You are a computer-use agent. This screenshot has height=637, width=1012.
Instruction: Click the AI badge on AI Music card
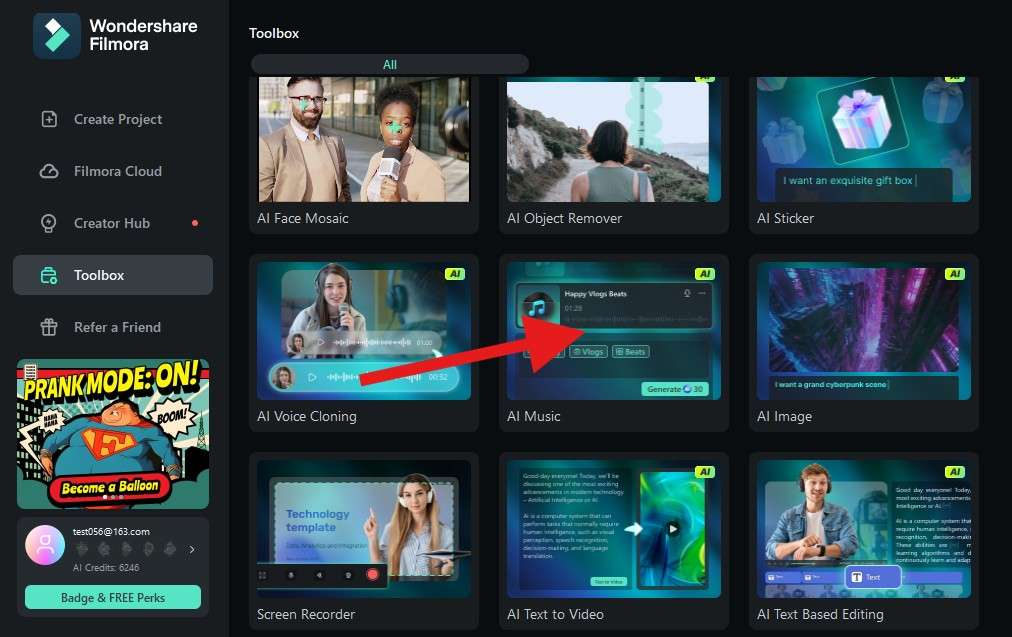(705, 274)
